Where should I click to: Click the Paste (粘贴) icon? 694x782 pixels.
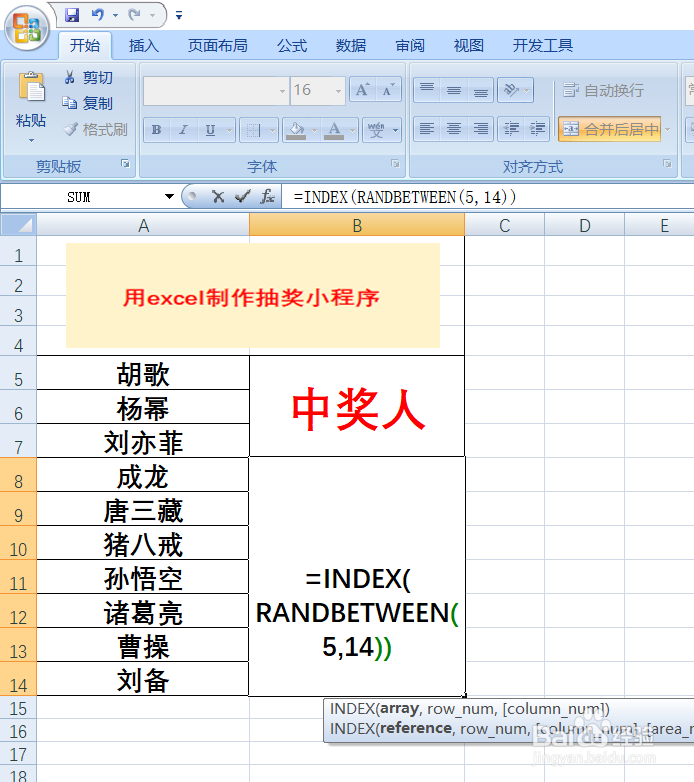coord(31,88)
